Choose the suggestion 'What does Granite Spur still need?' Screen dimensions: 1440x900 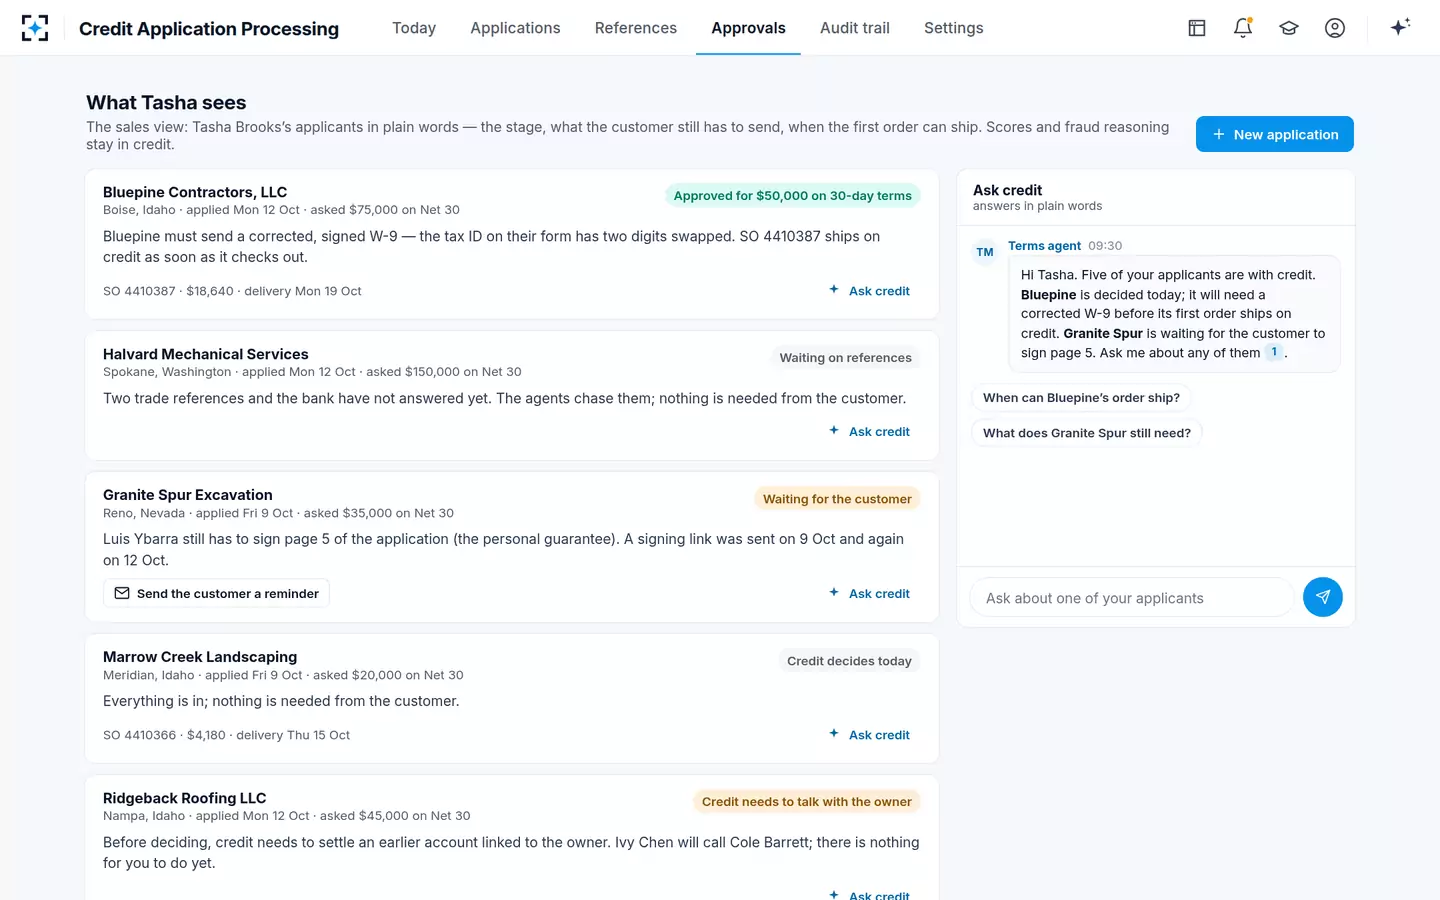(1087, 433)
